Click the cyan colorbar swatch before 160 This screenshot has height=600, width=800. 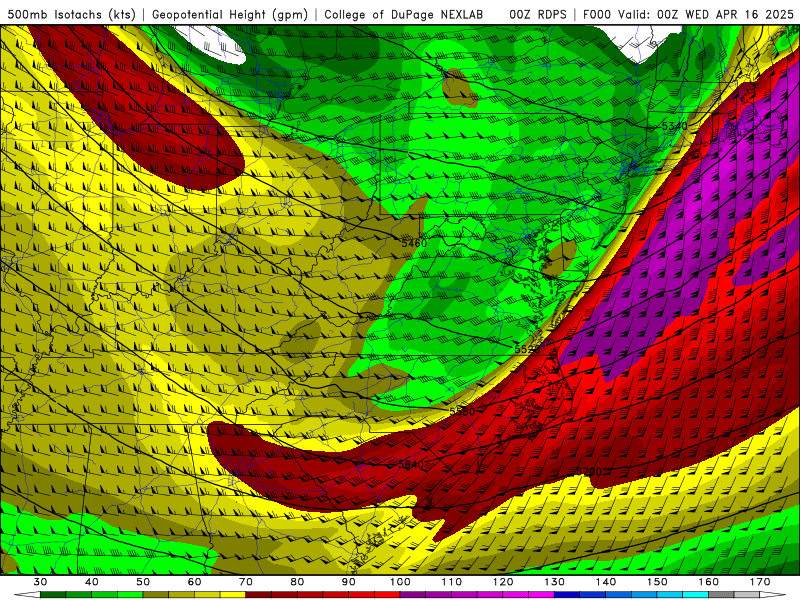696,595
